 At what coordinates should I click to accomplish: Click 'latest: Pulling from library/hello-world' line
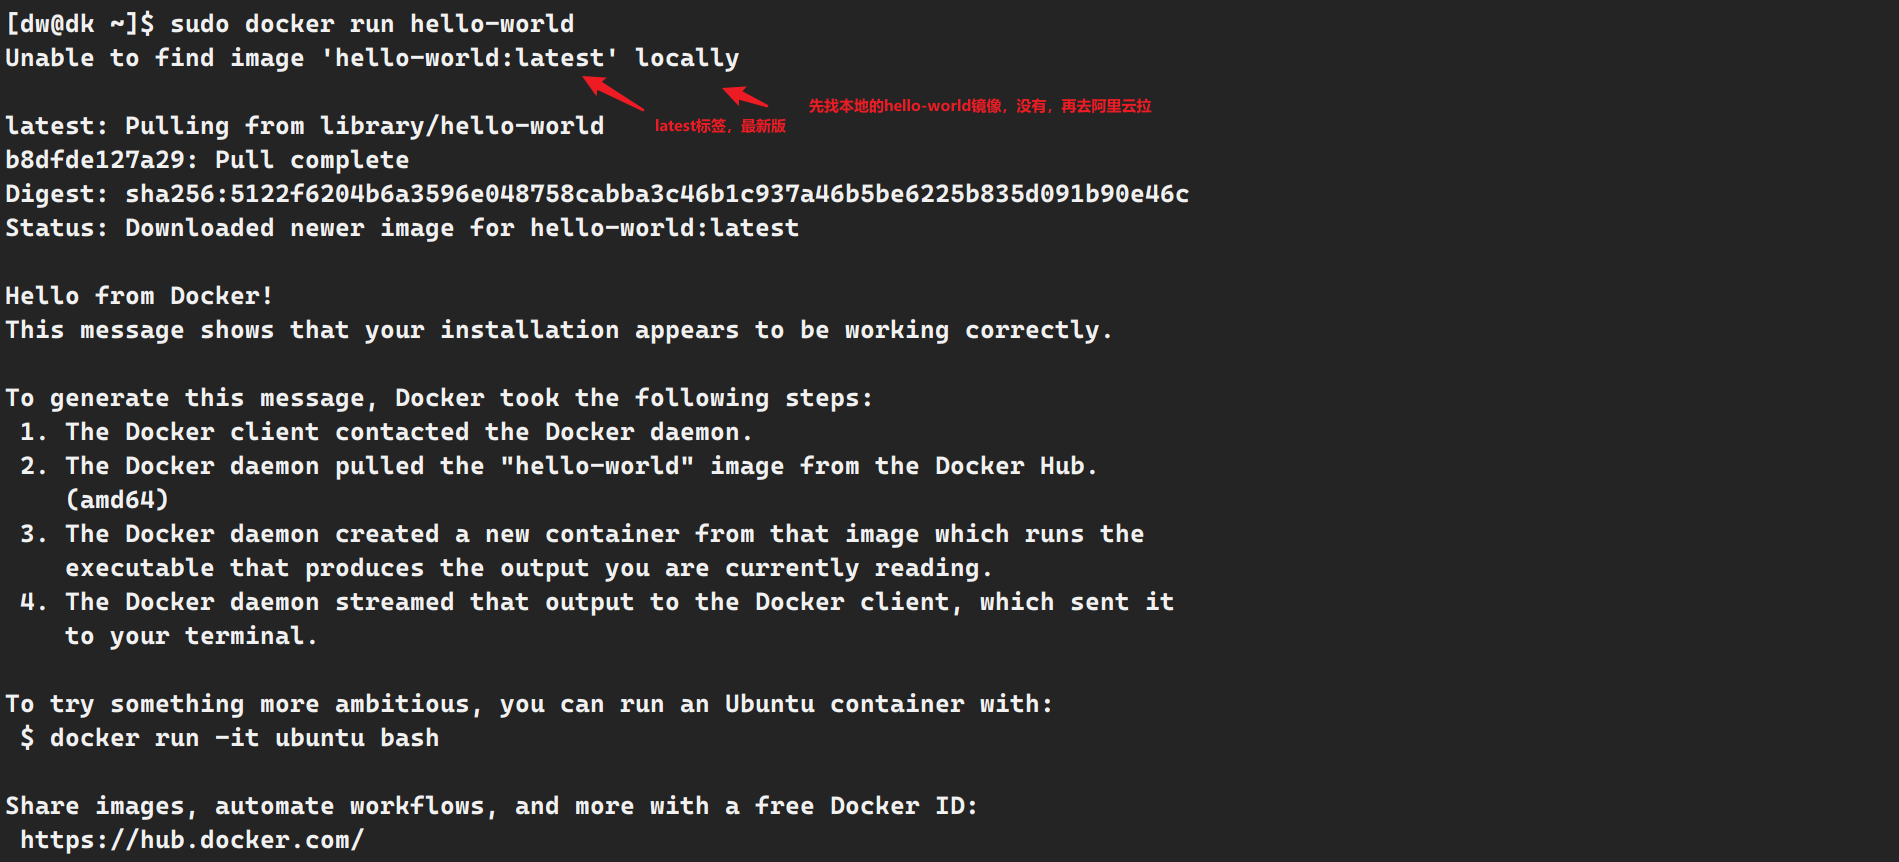(x=305, y=126)
